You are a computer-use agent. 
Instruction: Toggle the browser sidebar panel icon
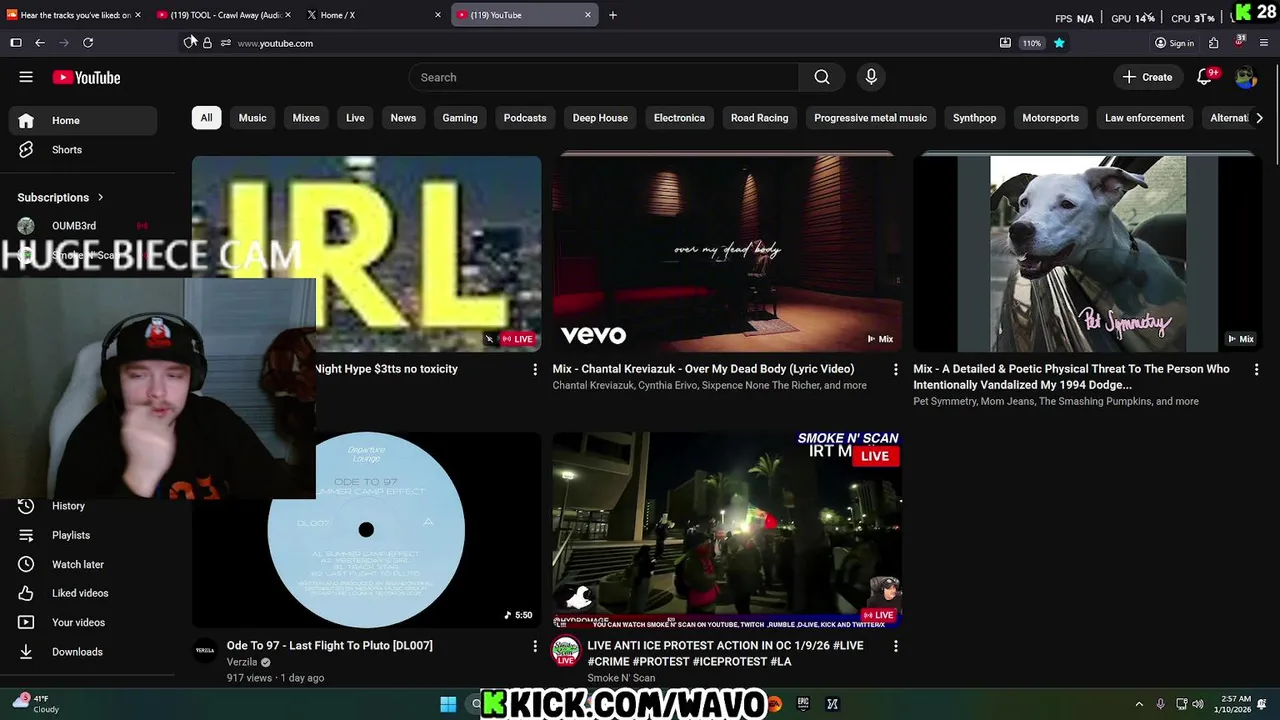16,43
